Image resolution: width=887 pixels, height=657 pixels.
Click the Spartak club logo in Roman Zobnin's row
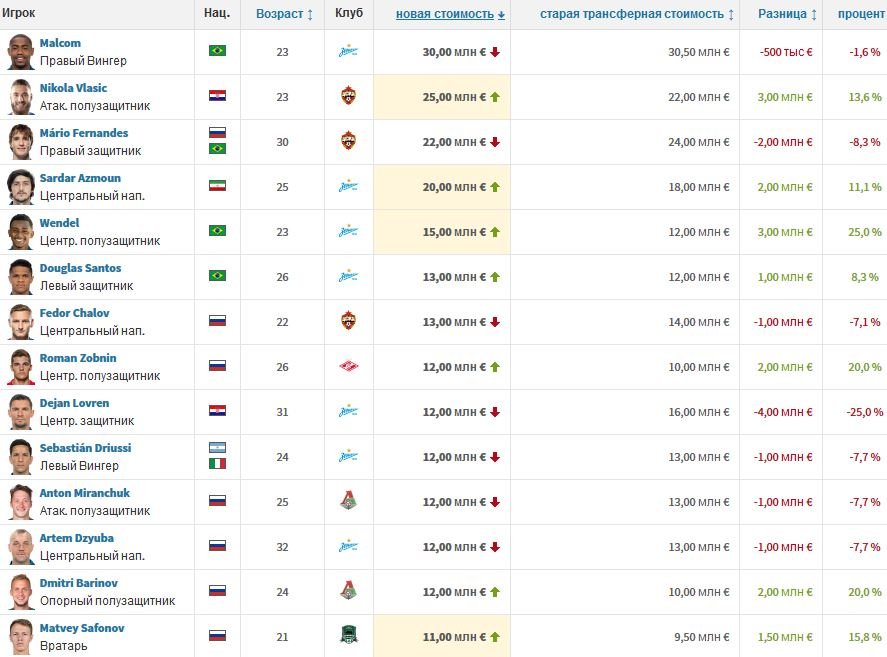pos(348,367)
